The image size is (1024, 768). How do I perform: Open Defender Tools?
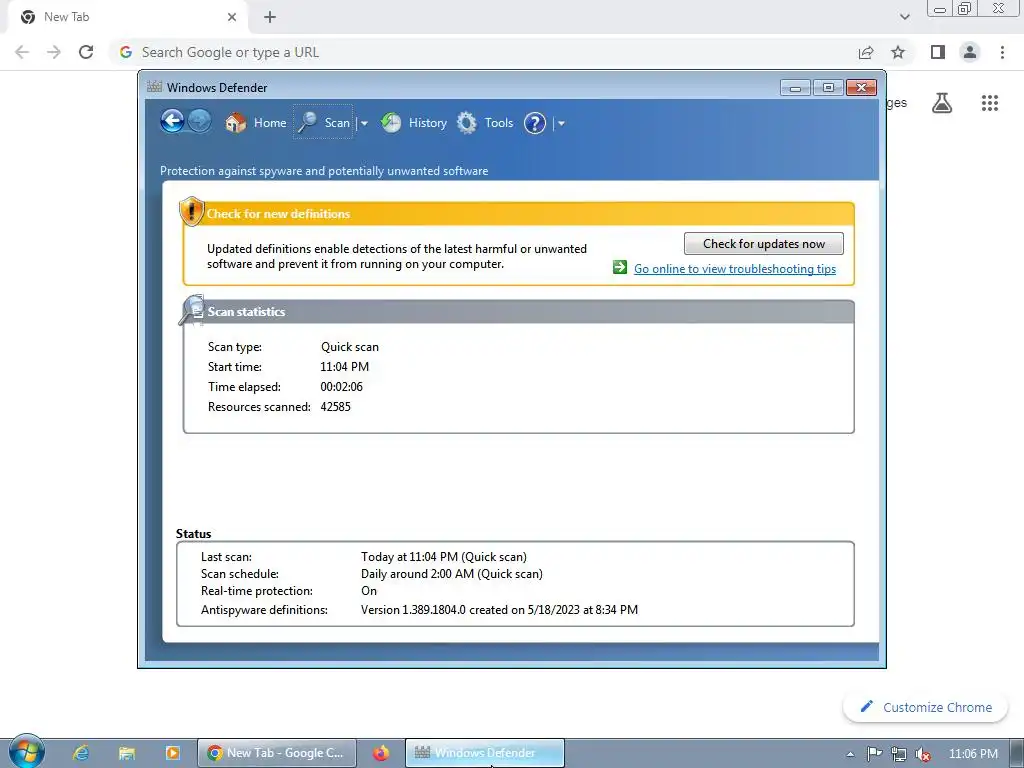[485, 122]
